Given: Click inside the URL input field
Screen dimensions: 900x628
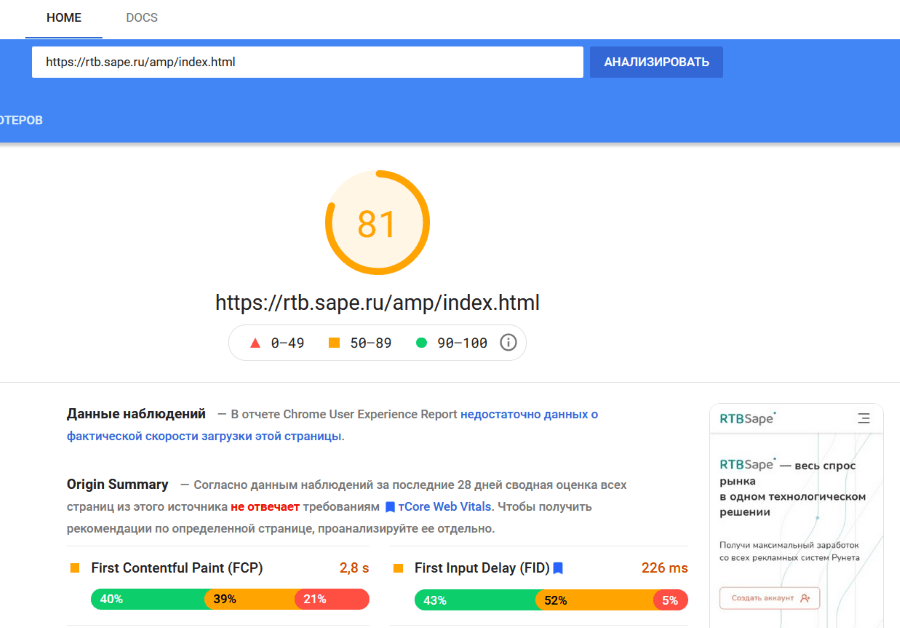Looking at the screenshot, I should (307, 62).
